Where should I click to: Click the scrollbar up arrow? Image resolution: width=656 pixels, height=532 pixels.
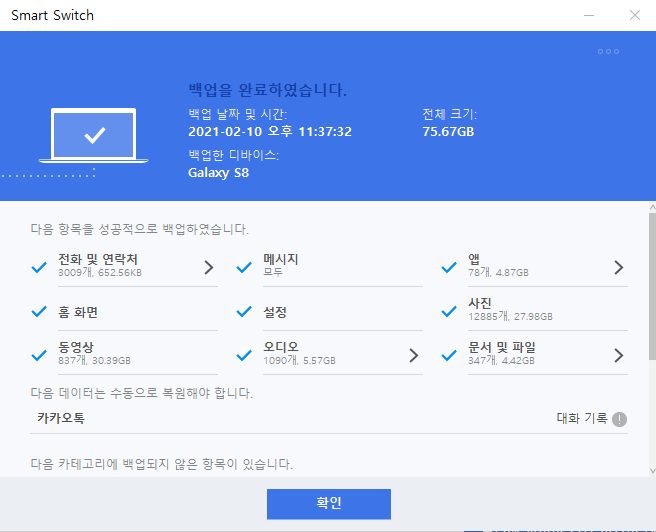652,207
